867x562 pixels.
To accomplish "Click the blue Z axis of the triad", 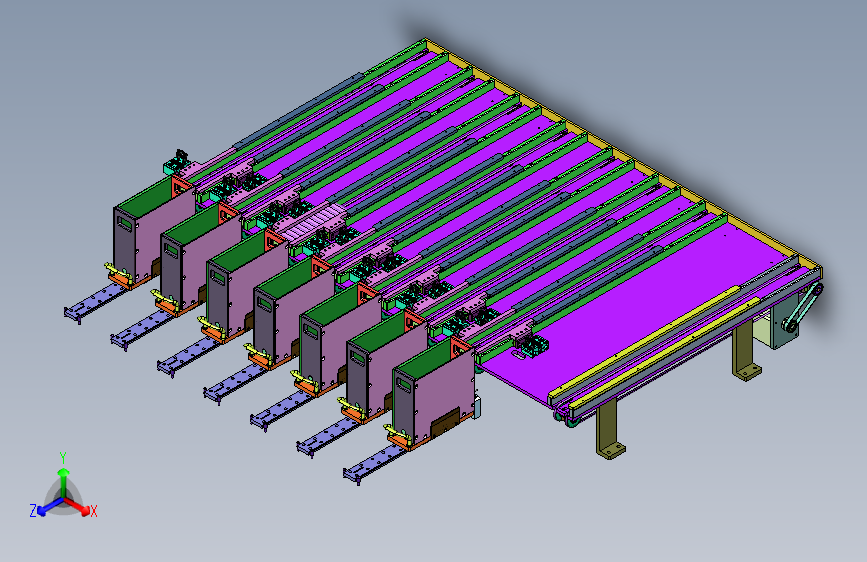I will pyautogui.click(x=50, y=507).
